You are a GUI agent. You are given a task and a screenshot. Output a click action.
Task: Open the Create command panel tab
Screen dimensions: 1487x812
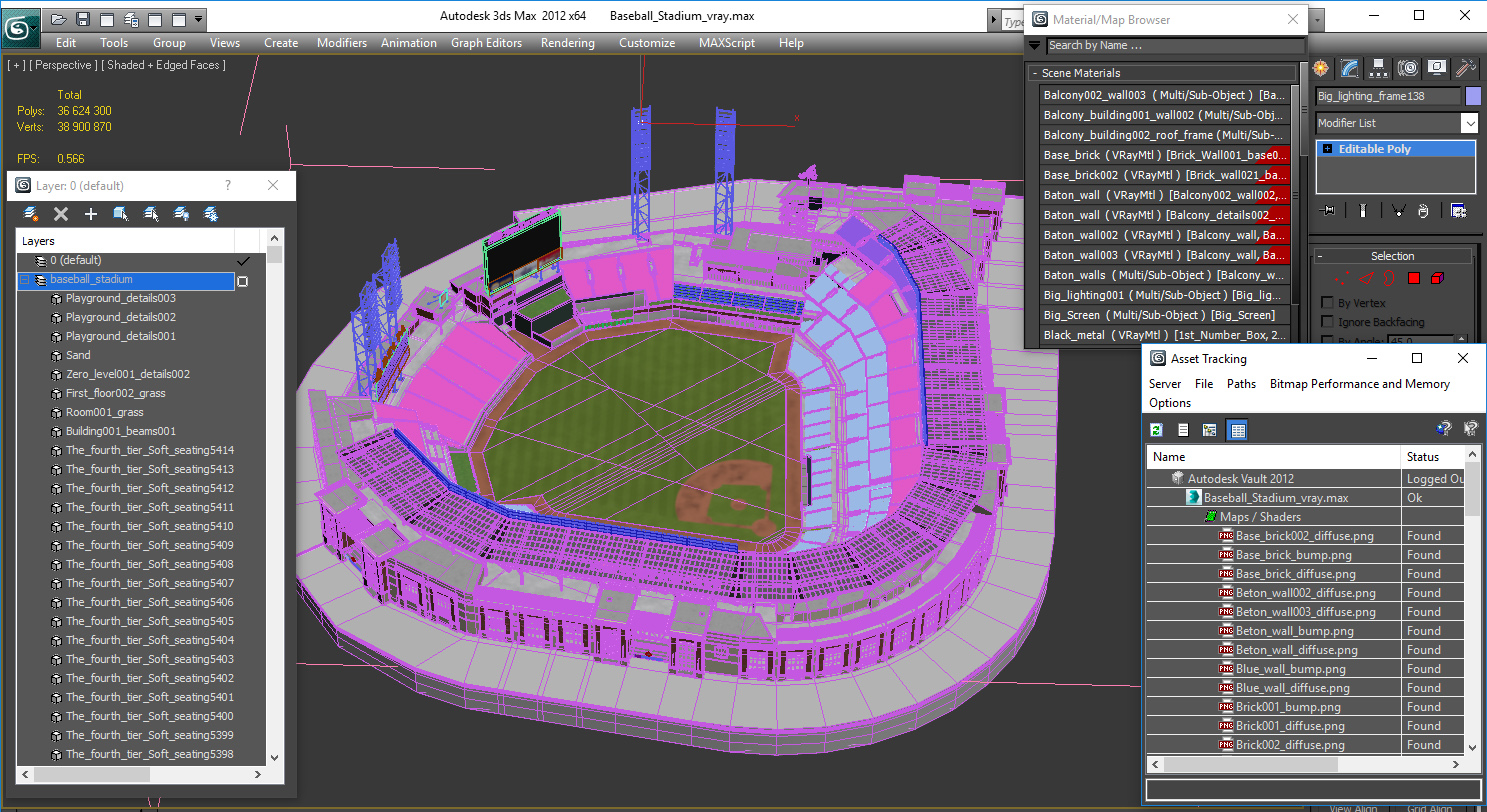tap(1321, 68)
